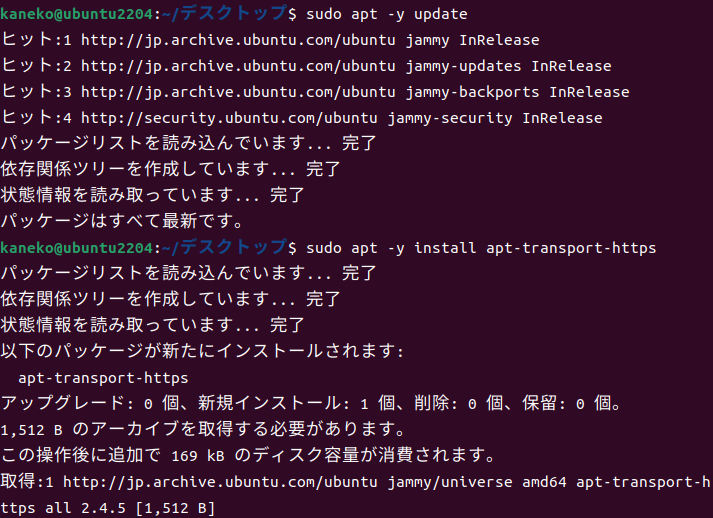Click the indented 'apt-transport-https' package name
The image size is (713, 518).
click(103, 378)
